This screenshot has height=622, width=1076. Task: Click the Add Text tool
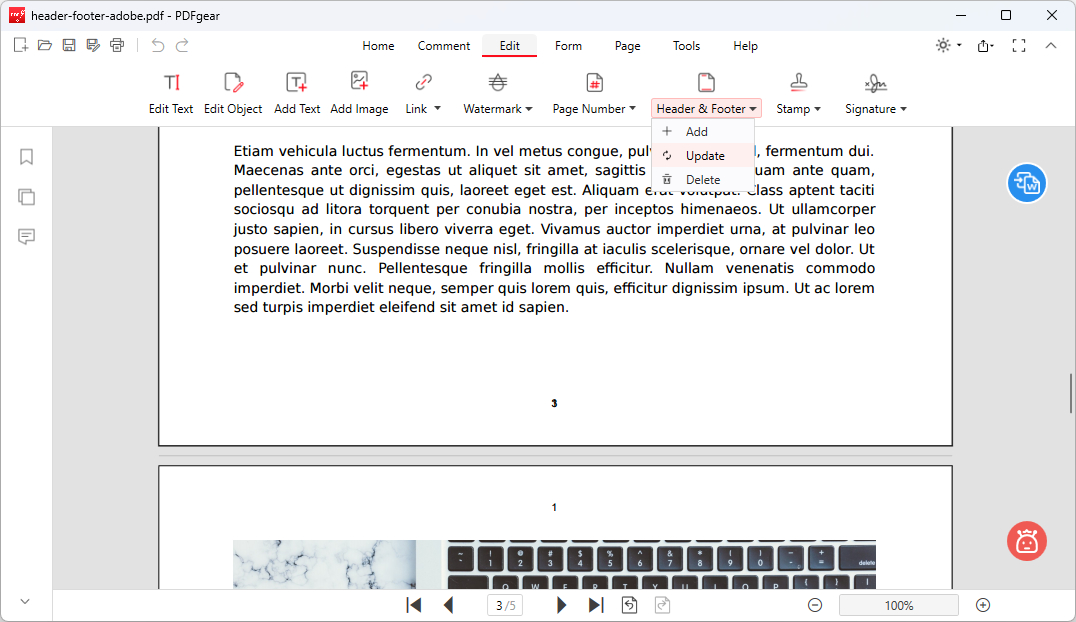[x=297, y=93]
